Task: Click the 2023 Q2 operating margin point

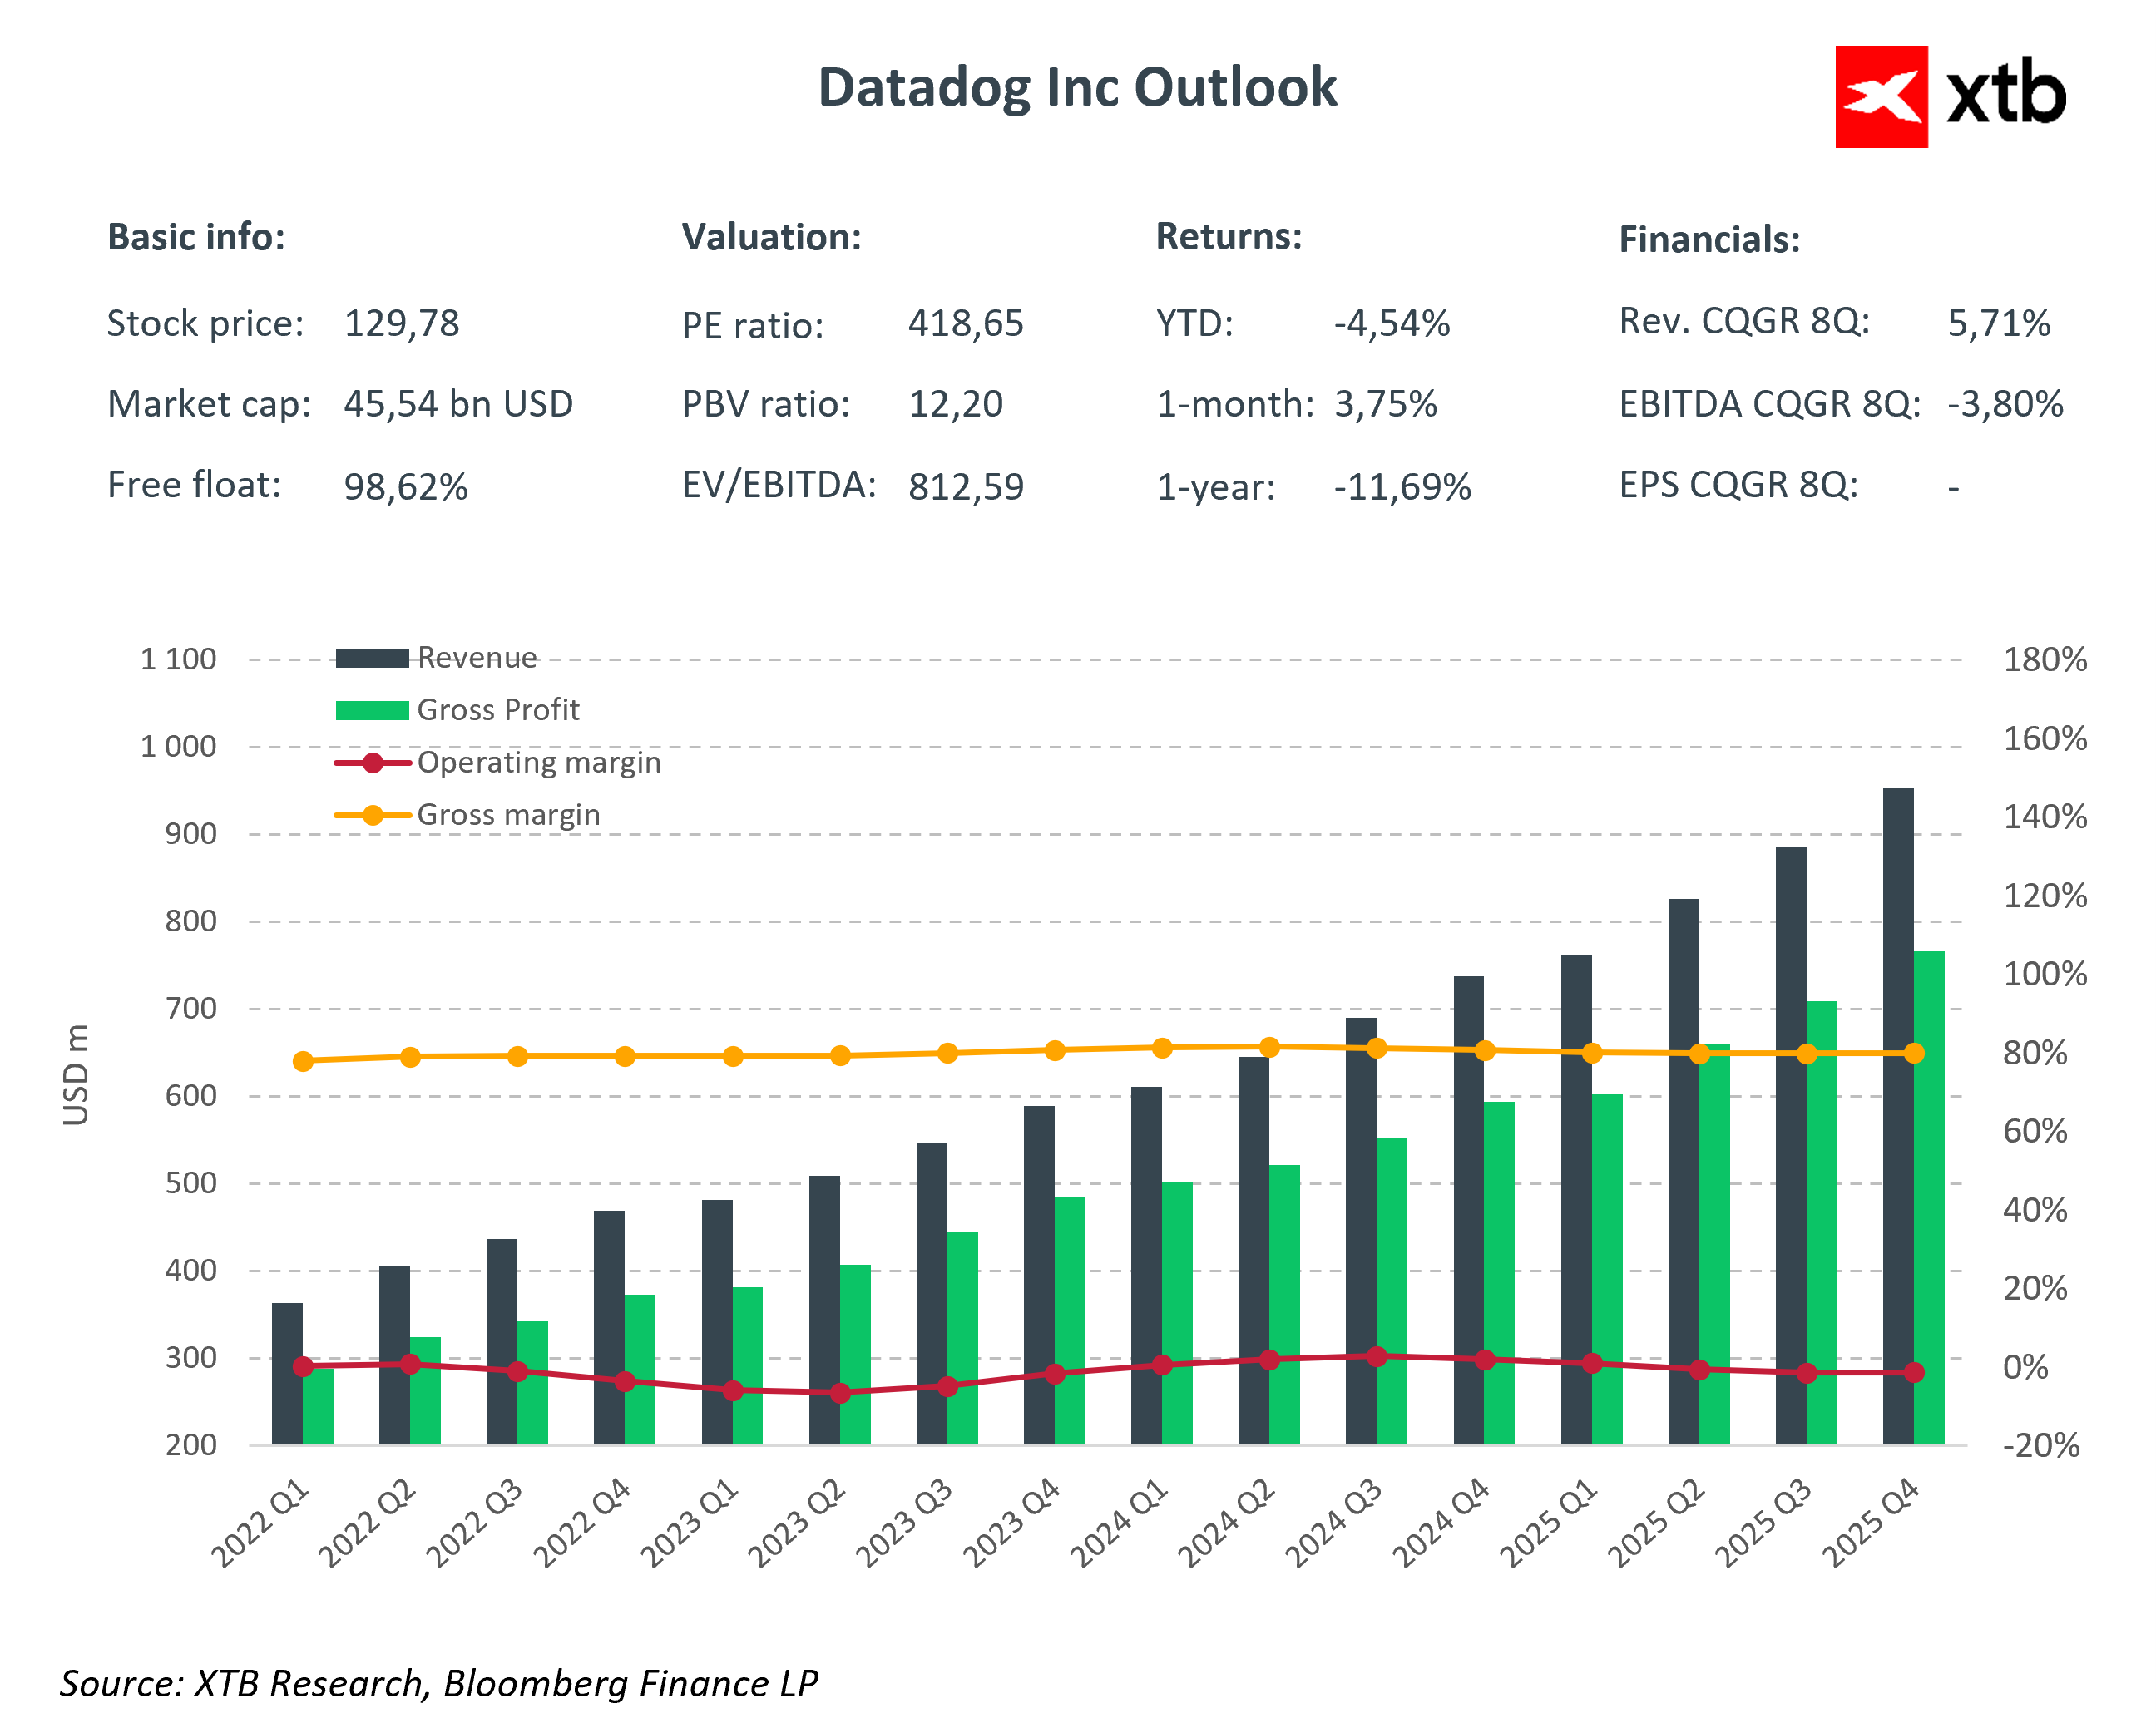Action: [x=840, y=1393]
